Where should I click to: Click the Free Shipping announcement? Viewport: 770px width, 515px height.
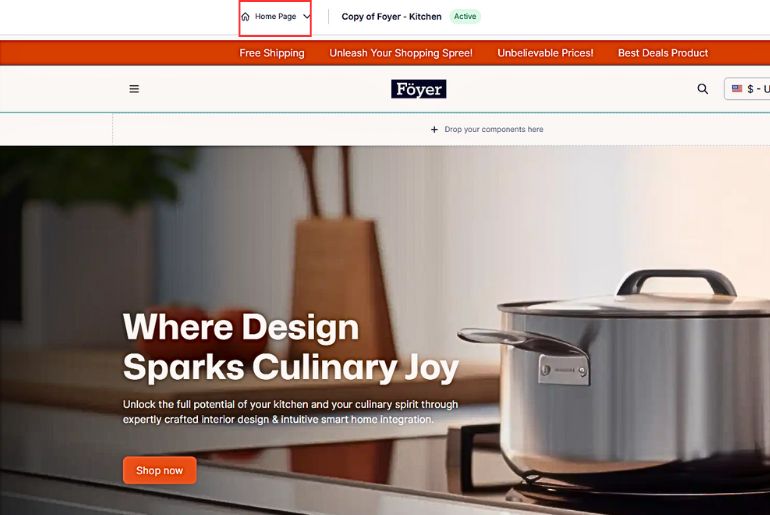(272, 53)
